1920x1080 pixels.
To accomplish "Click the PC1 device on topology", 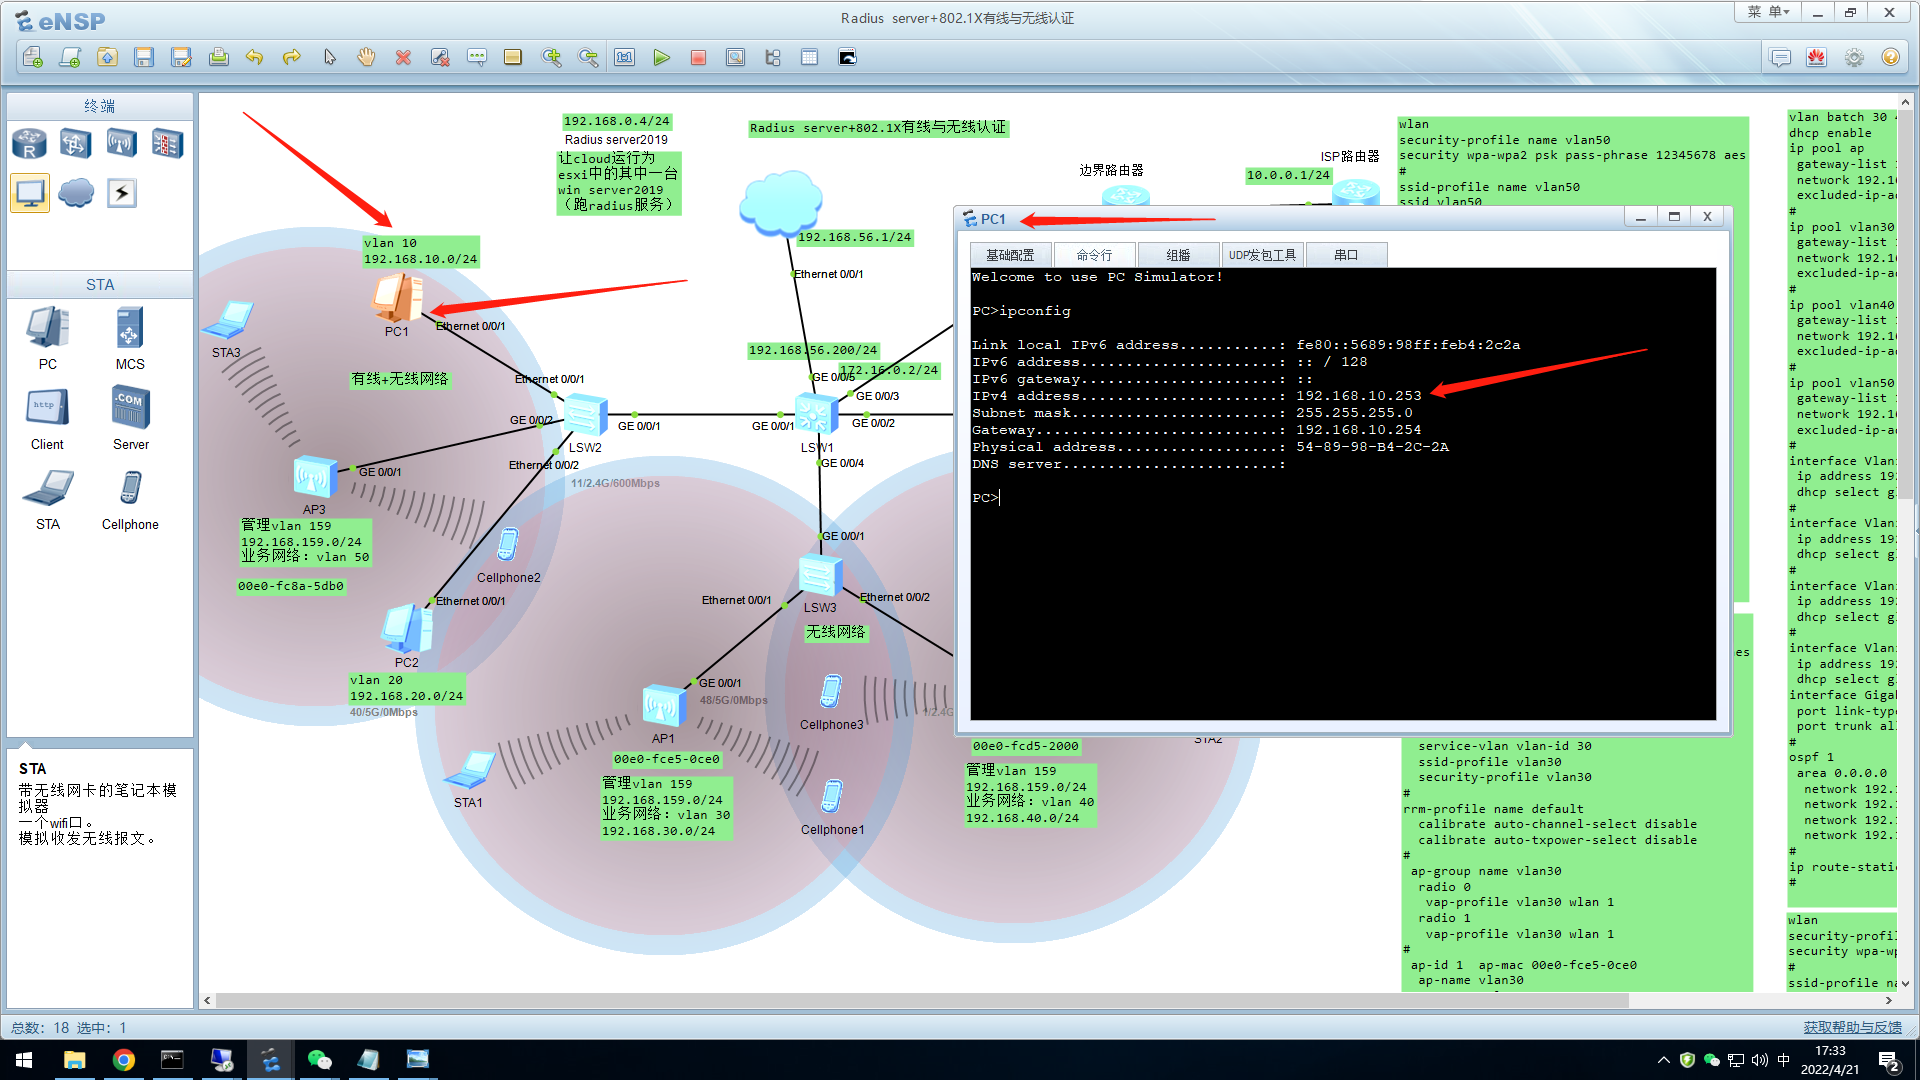I will point(397,298).
